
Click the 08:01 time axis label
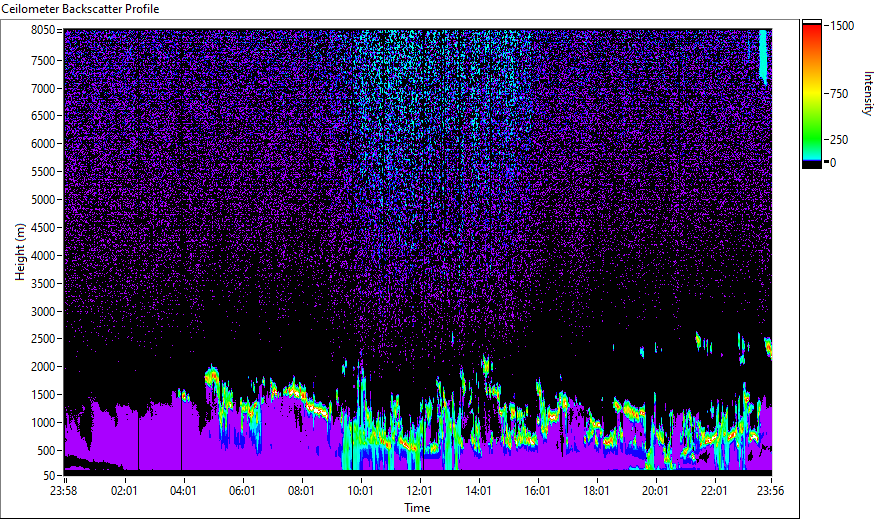pyautogui.click(x=301, y=491)
